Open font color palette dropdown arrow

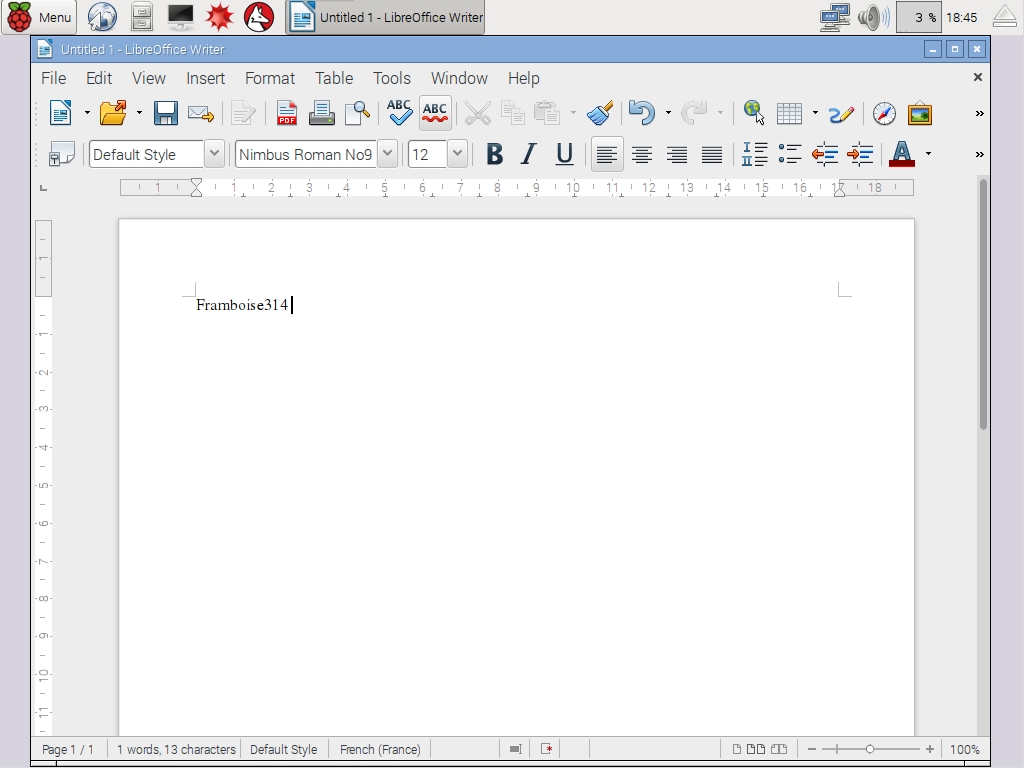928,154
